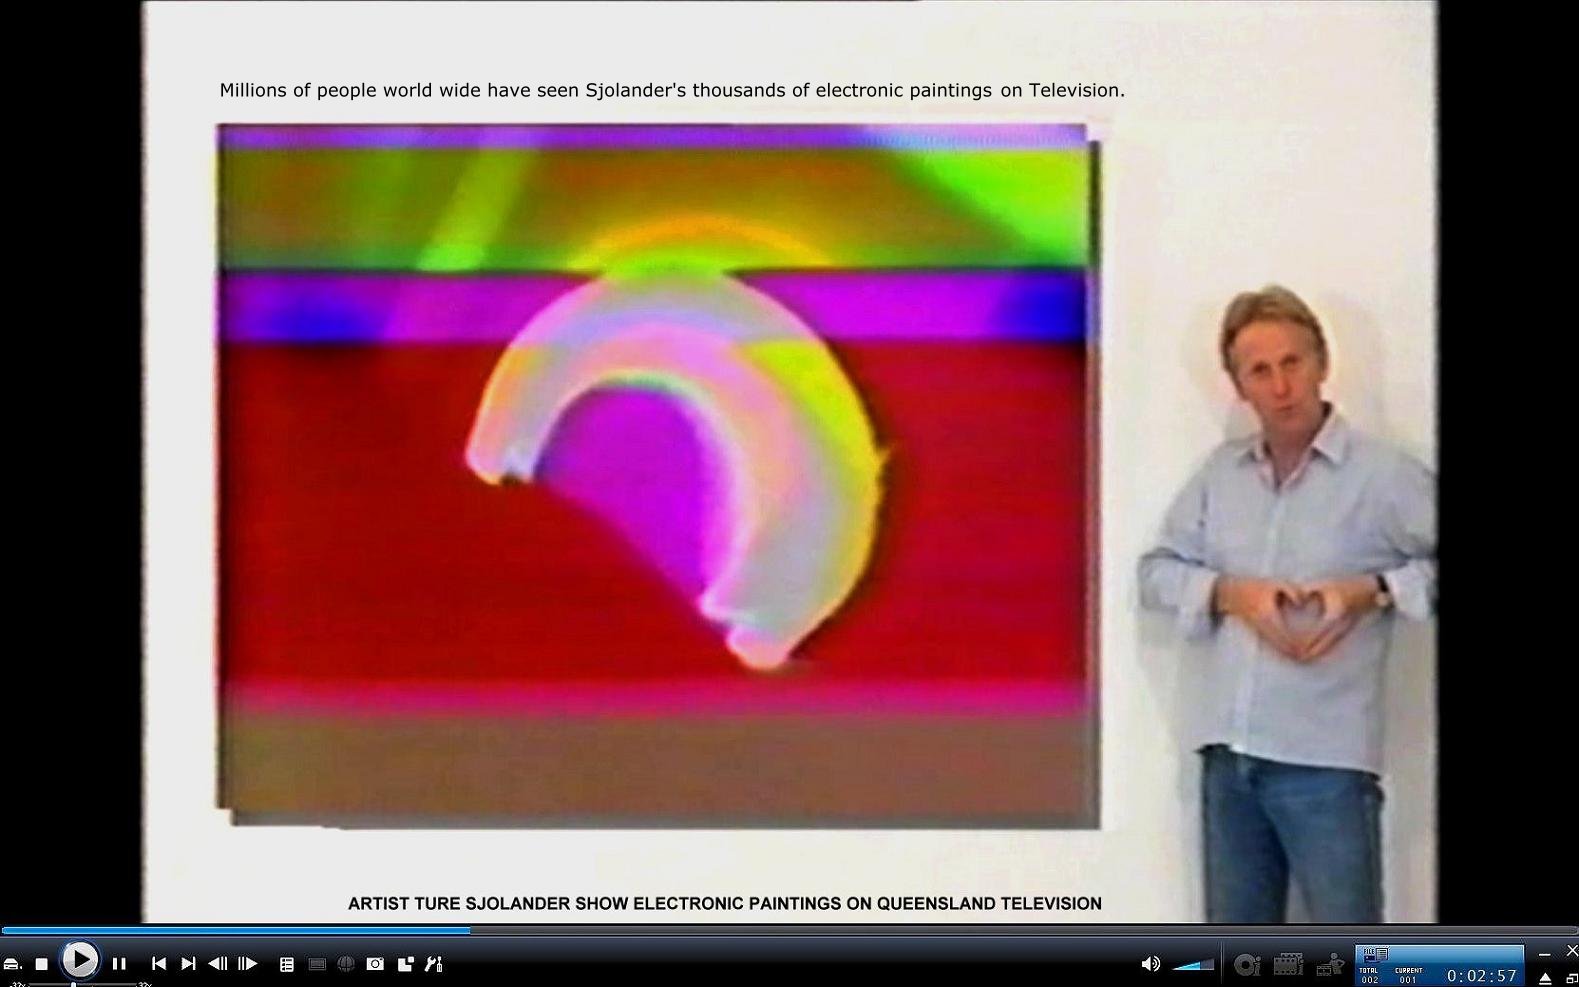Click the large round Play button
Screen dimensions: 1579x987
click(x=79, y=960)
